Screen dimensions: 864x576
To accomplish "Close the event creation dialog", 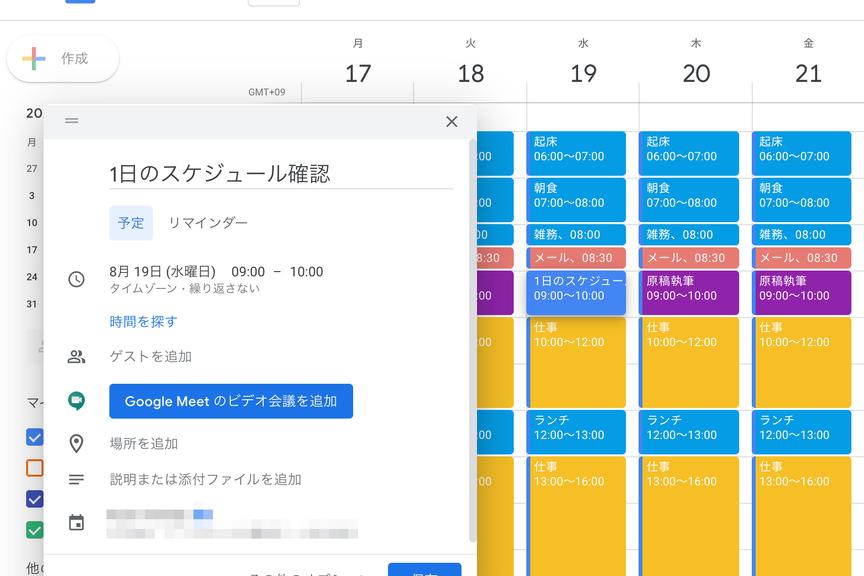I will coord(452,122).
